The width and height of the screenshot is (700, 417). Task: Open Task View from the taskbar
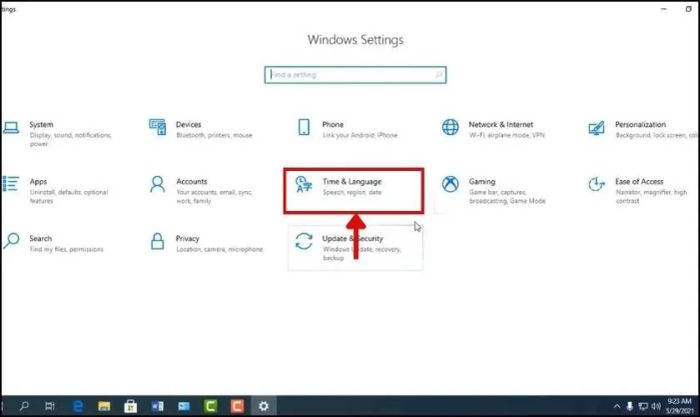coord(50,406)
